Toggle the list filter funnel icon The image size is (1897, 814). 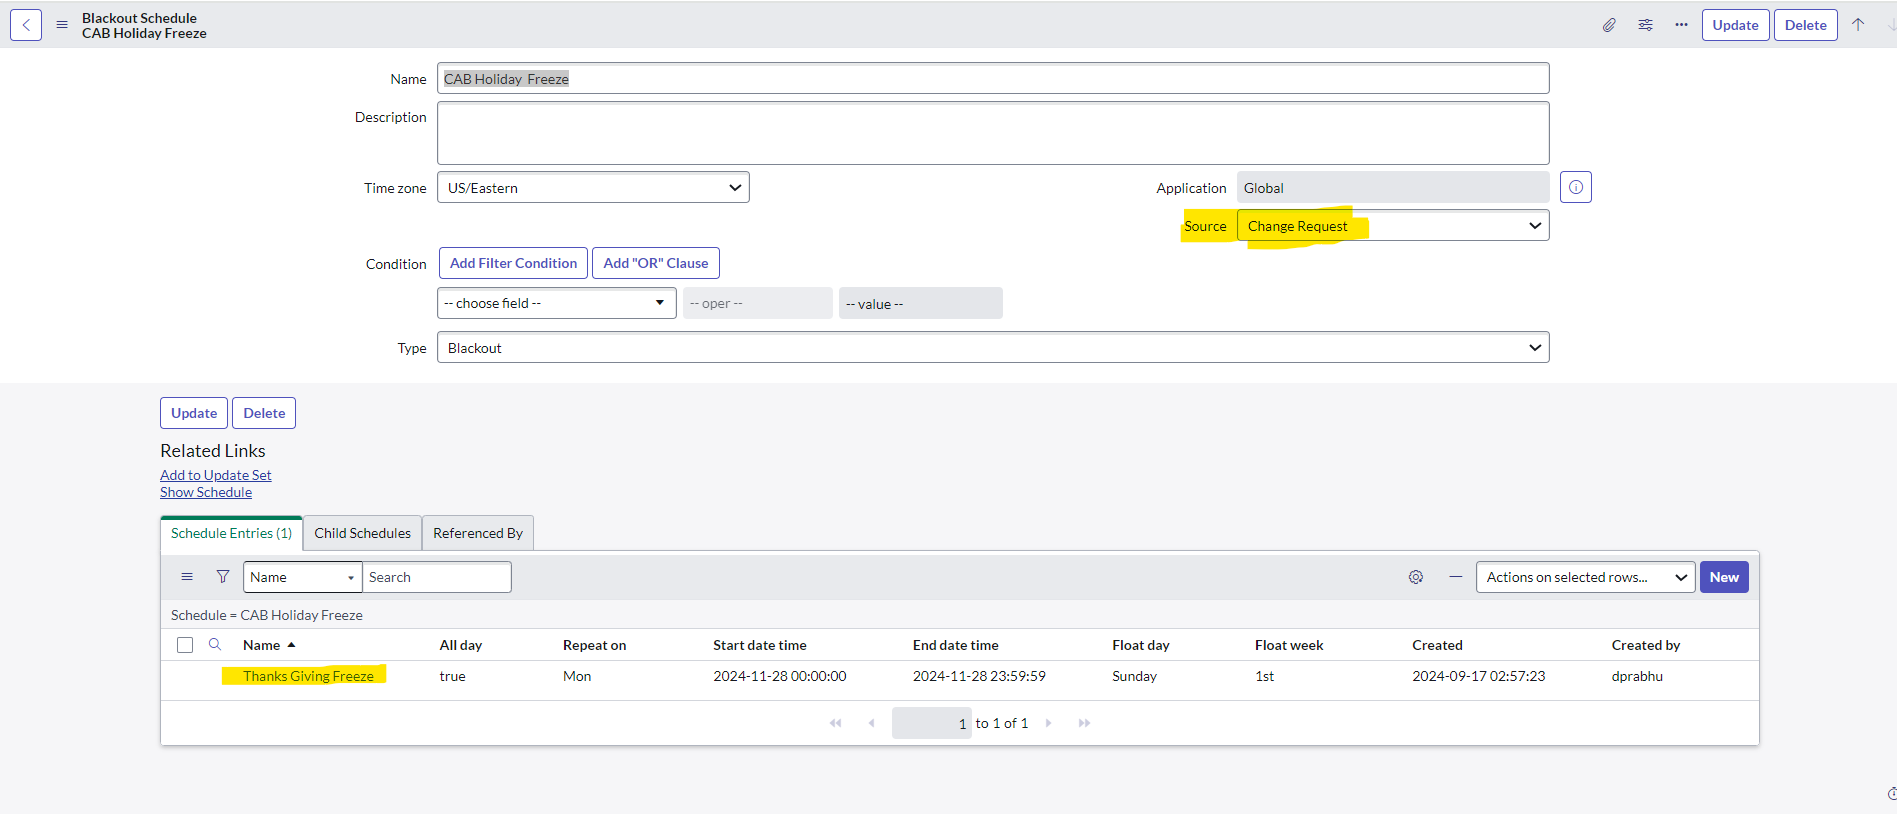tap(223, 577)
